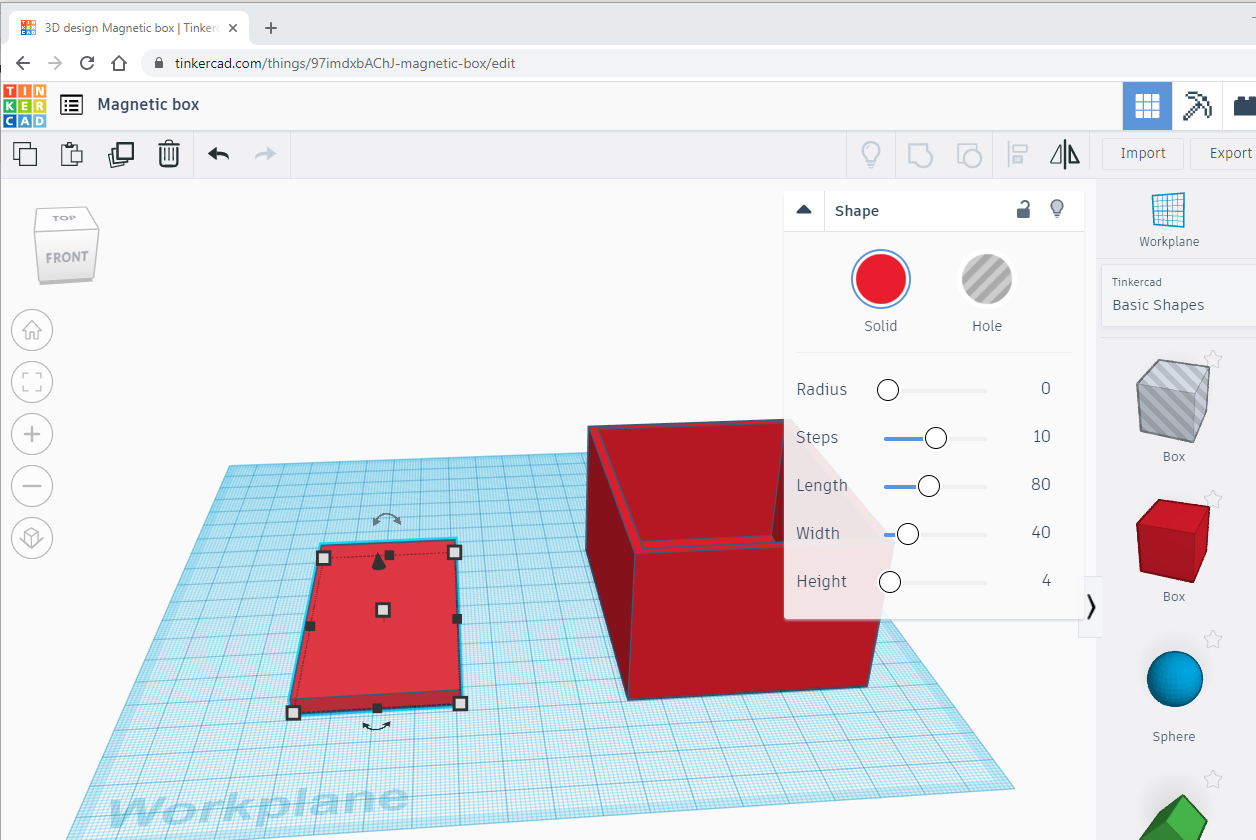Open the design list icon

click(x=71, y=104)
